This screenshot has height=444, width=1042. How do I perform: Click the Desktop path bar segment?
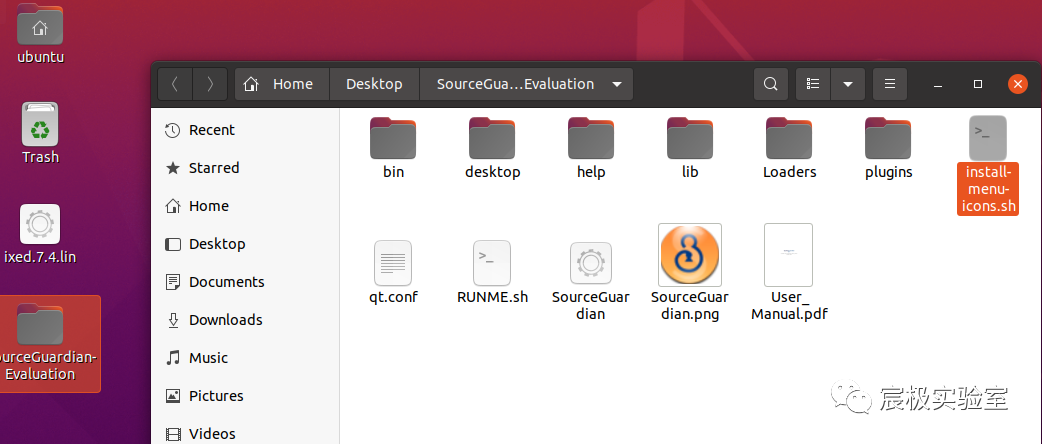point(374,84)
